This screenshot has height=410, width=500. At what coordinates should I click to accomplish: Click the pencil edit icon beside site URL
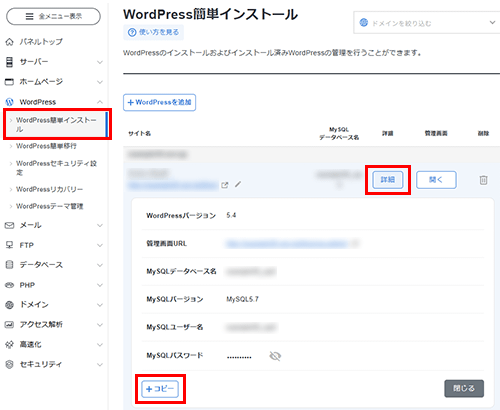pos(238,184)
